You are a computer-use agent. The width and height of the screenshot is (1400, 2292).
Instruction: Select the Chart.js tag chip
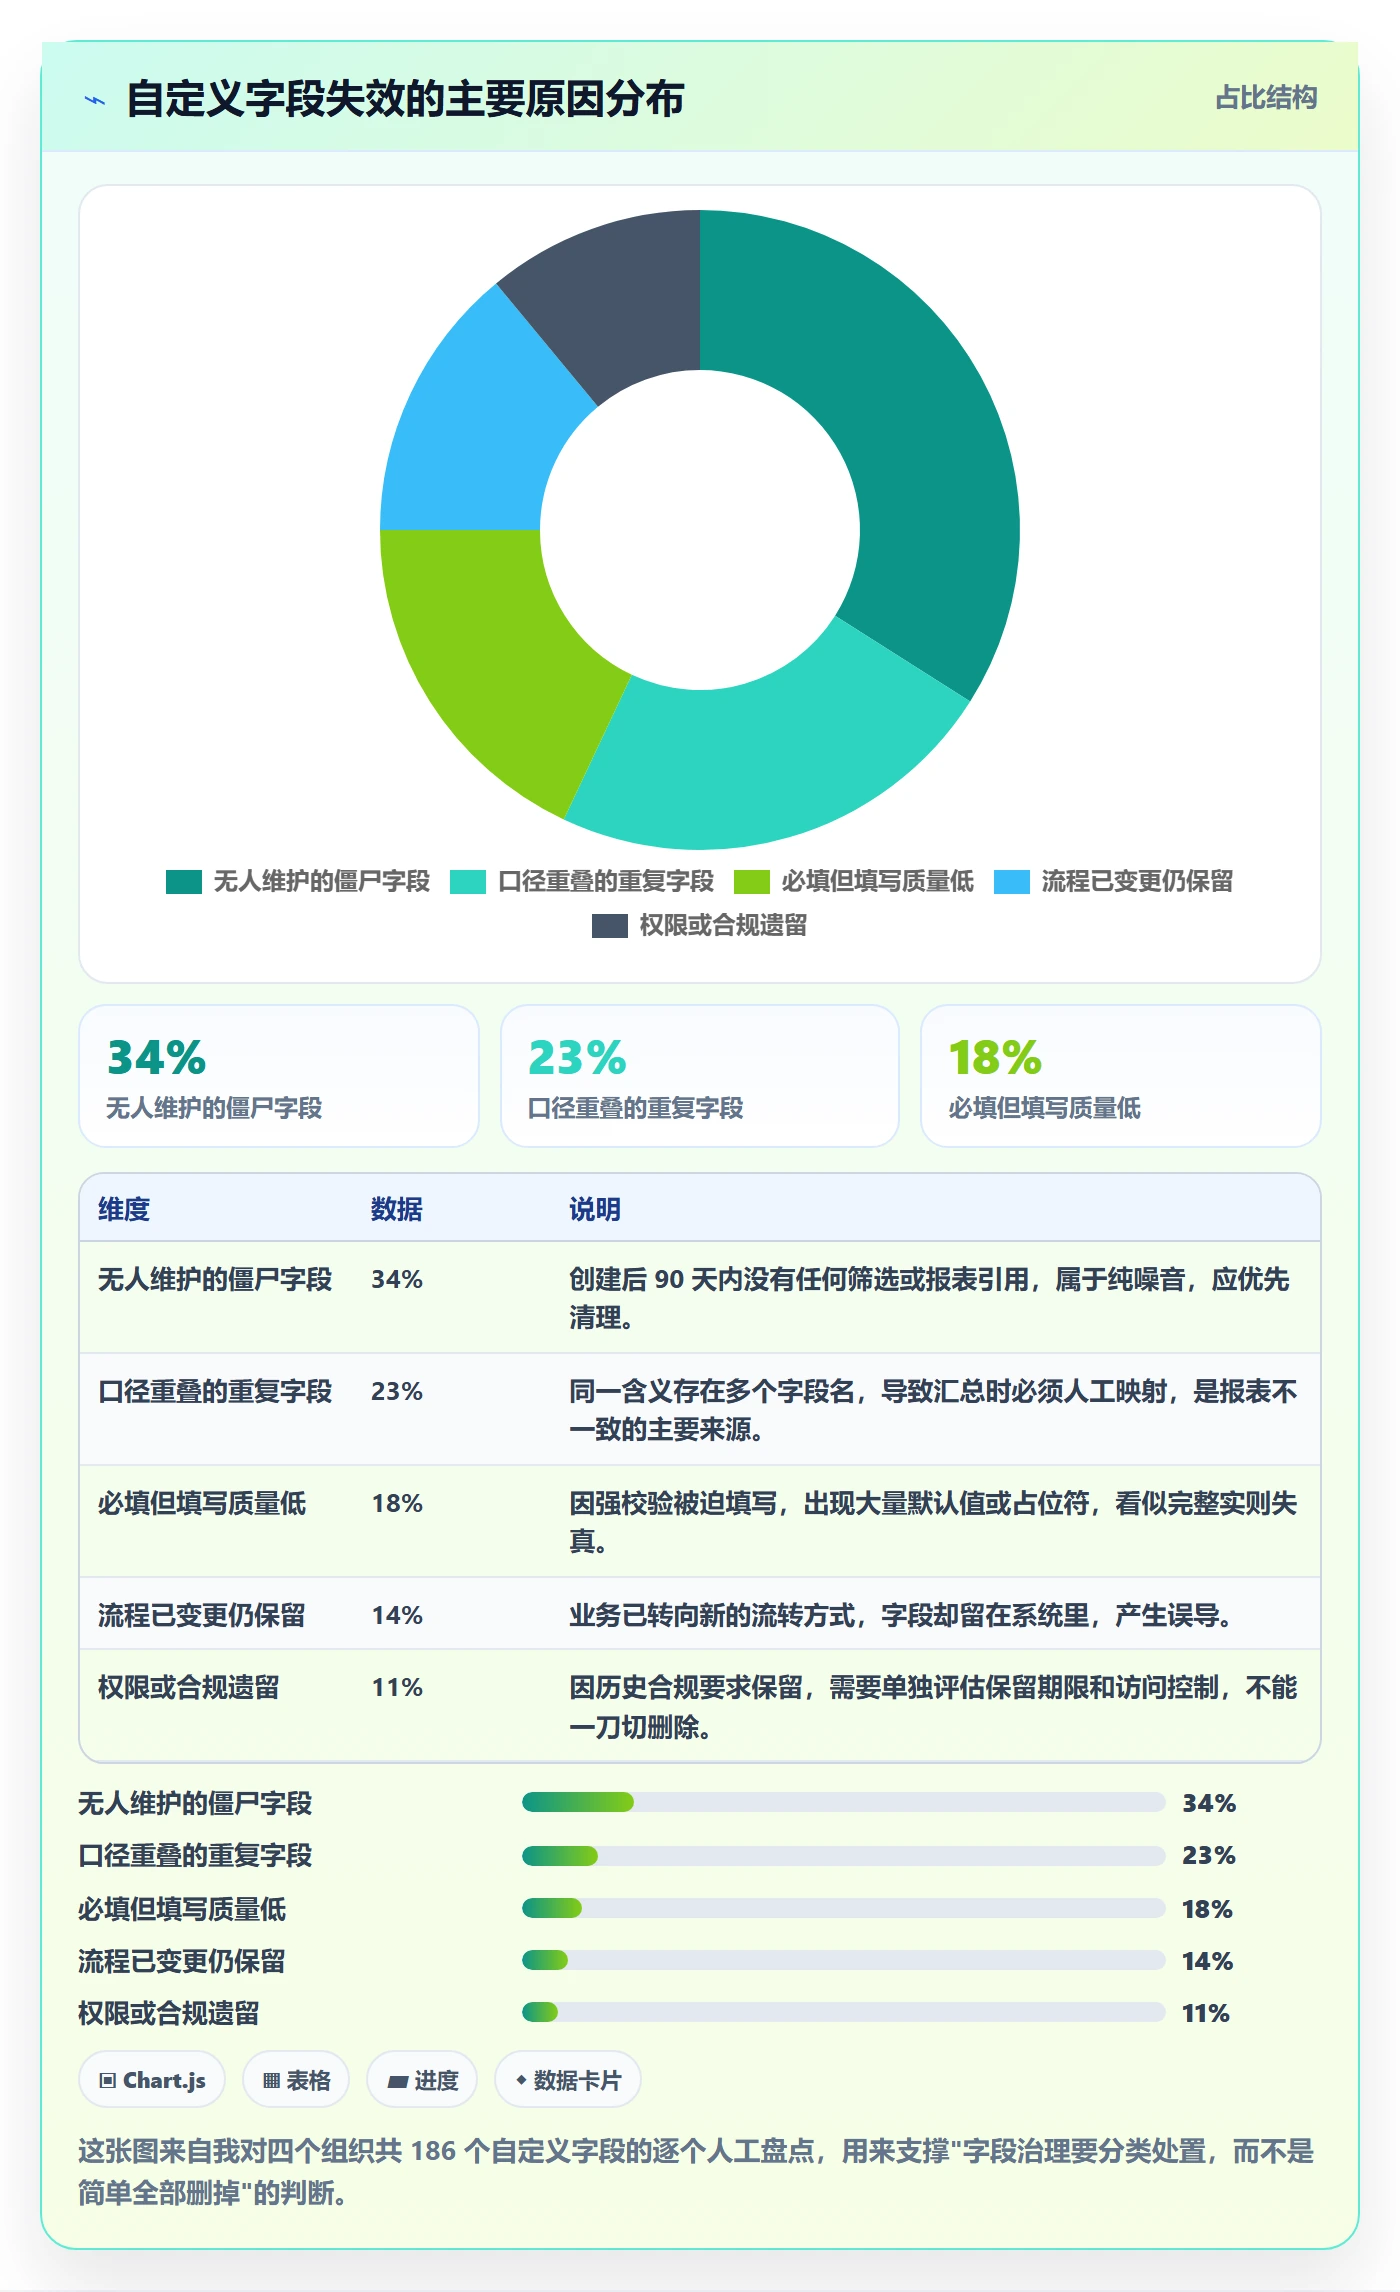(x=152, y=2080)
